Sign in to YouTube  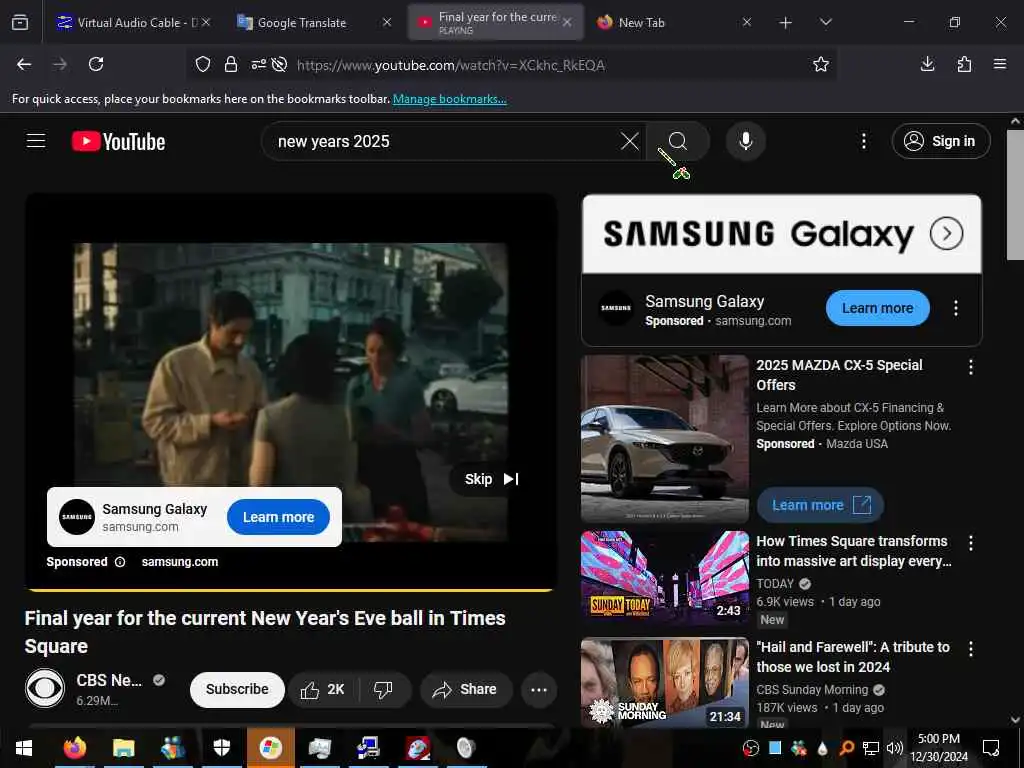point(940,141)
